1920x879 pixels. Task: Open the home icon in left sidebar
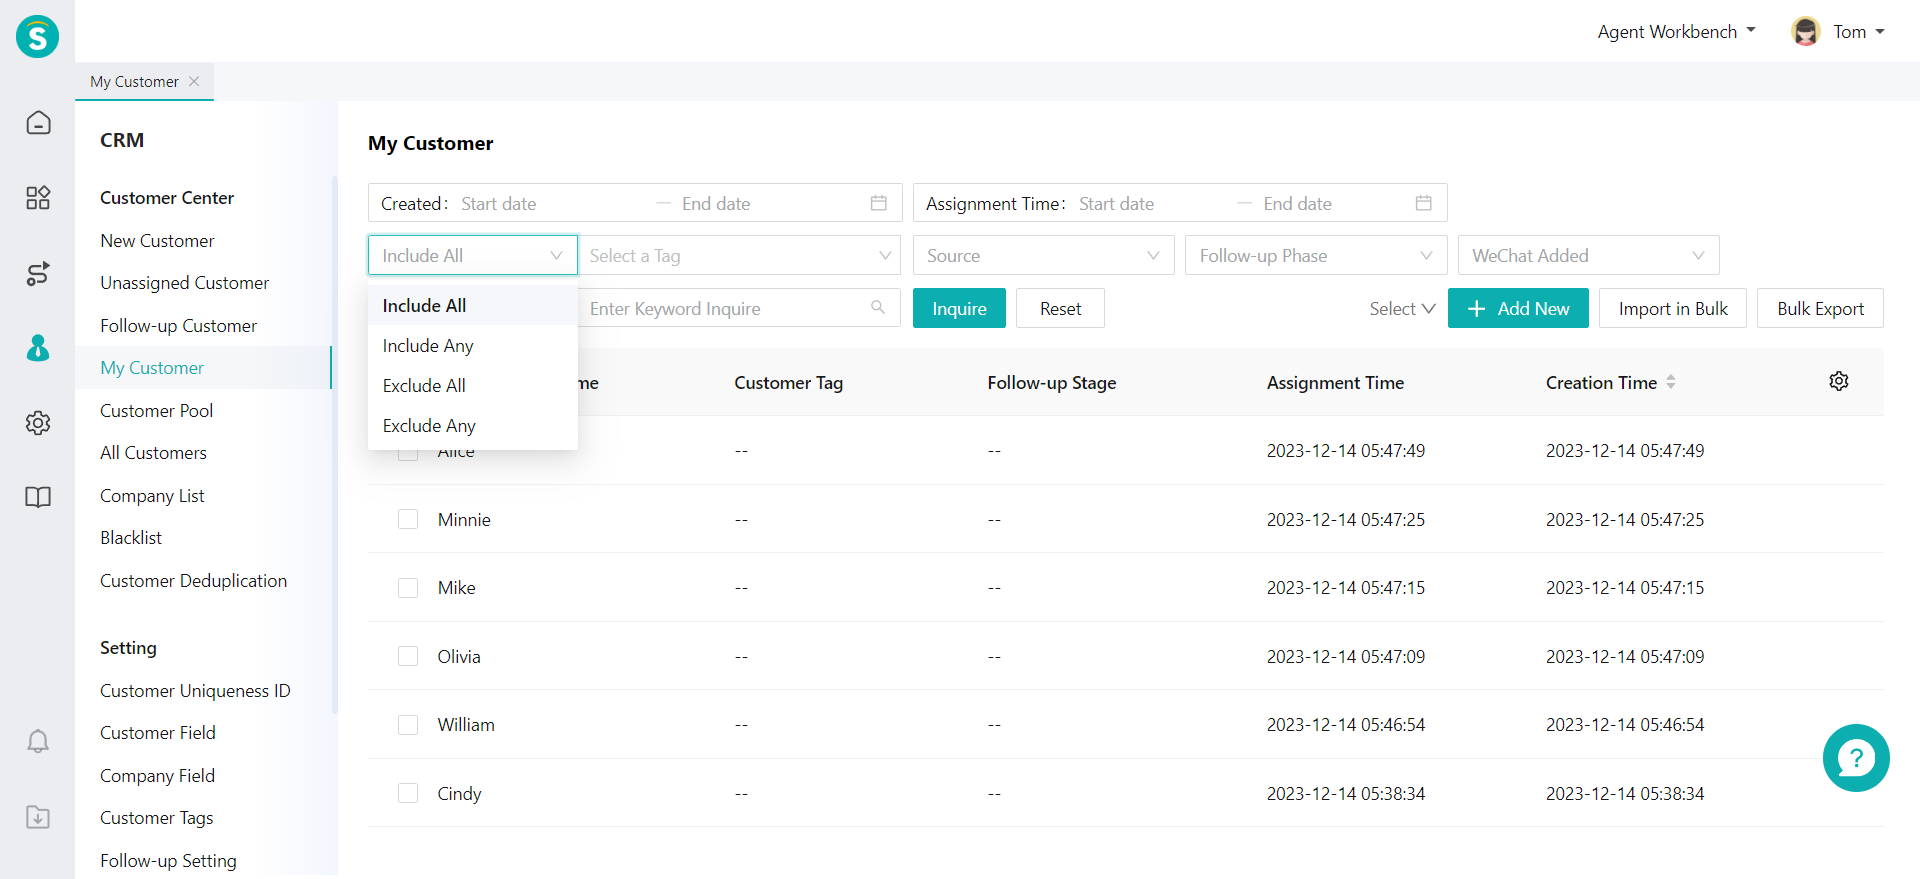coord(38,122)
